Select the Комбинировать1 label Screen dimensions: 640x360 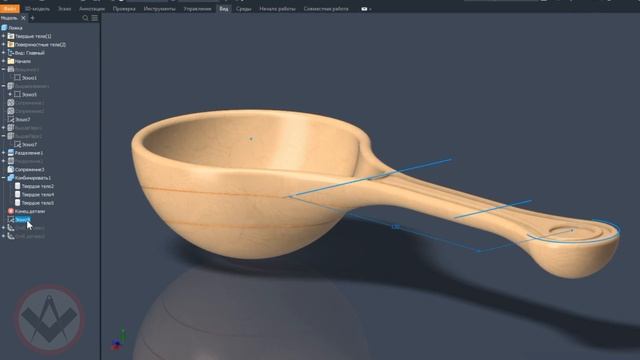pyautogui.click(x=33, y=178)
